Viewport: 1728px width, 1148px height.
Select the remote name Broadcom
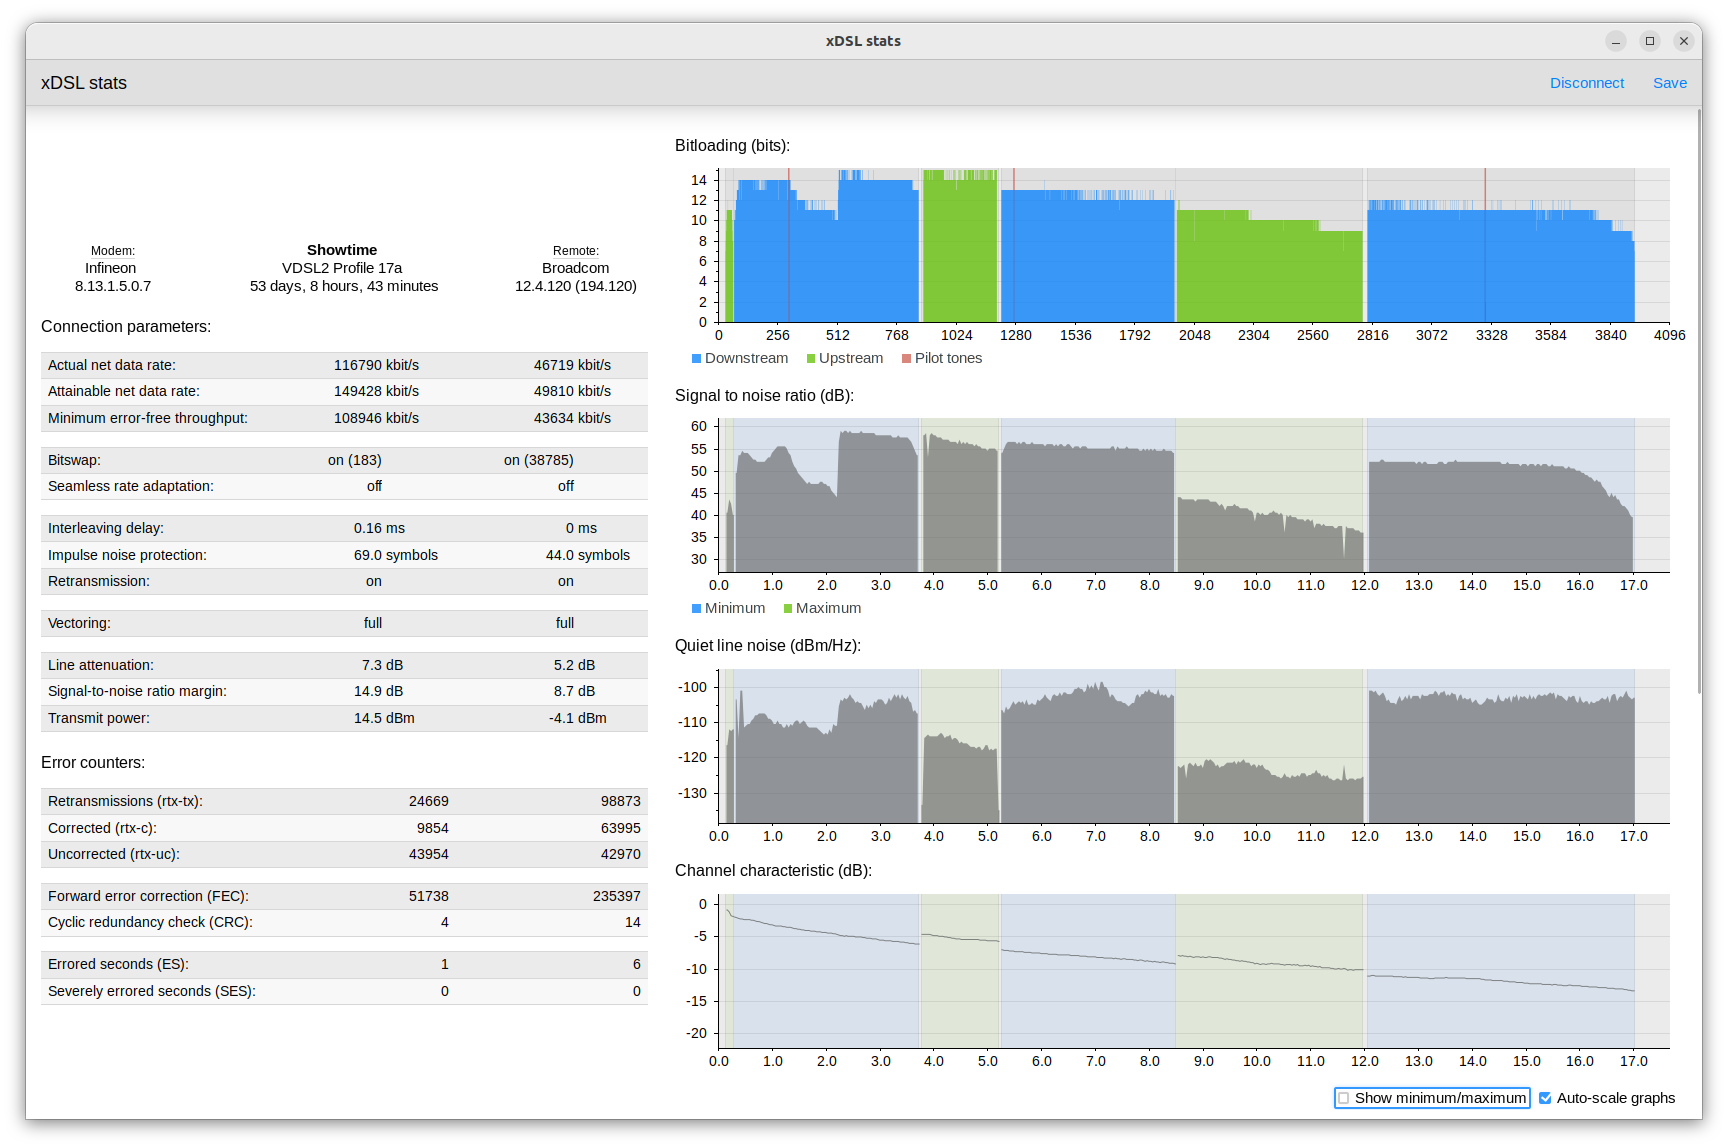576,268
